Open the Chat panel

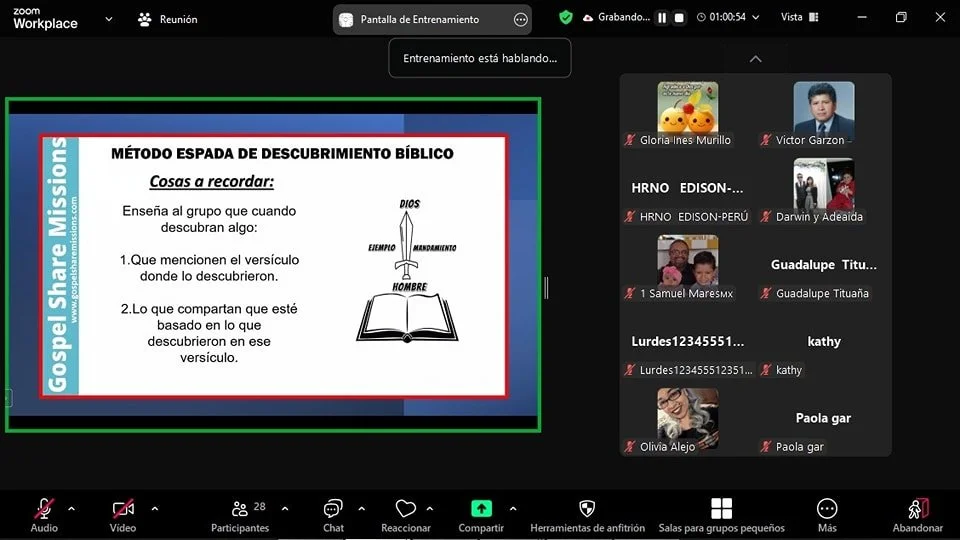[333, 516]
